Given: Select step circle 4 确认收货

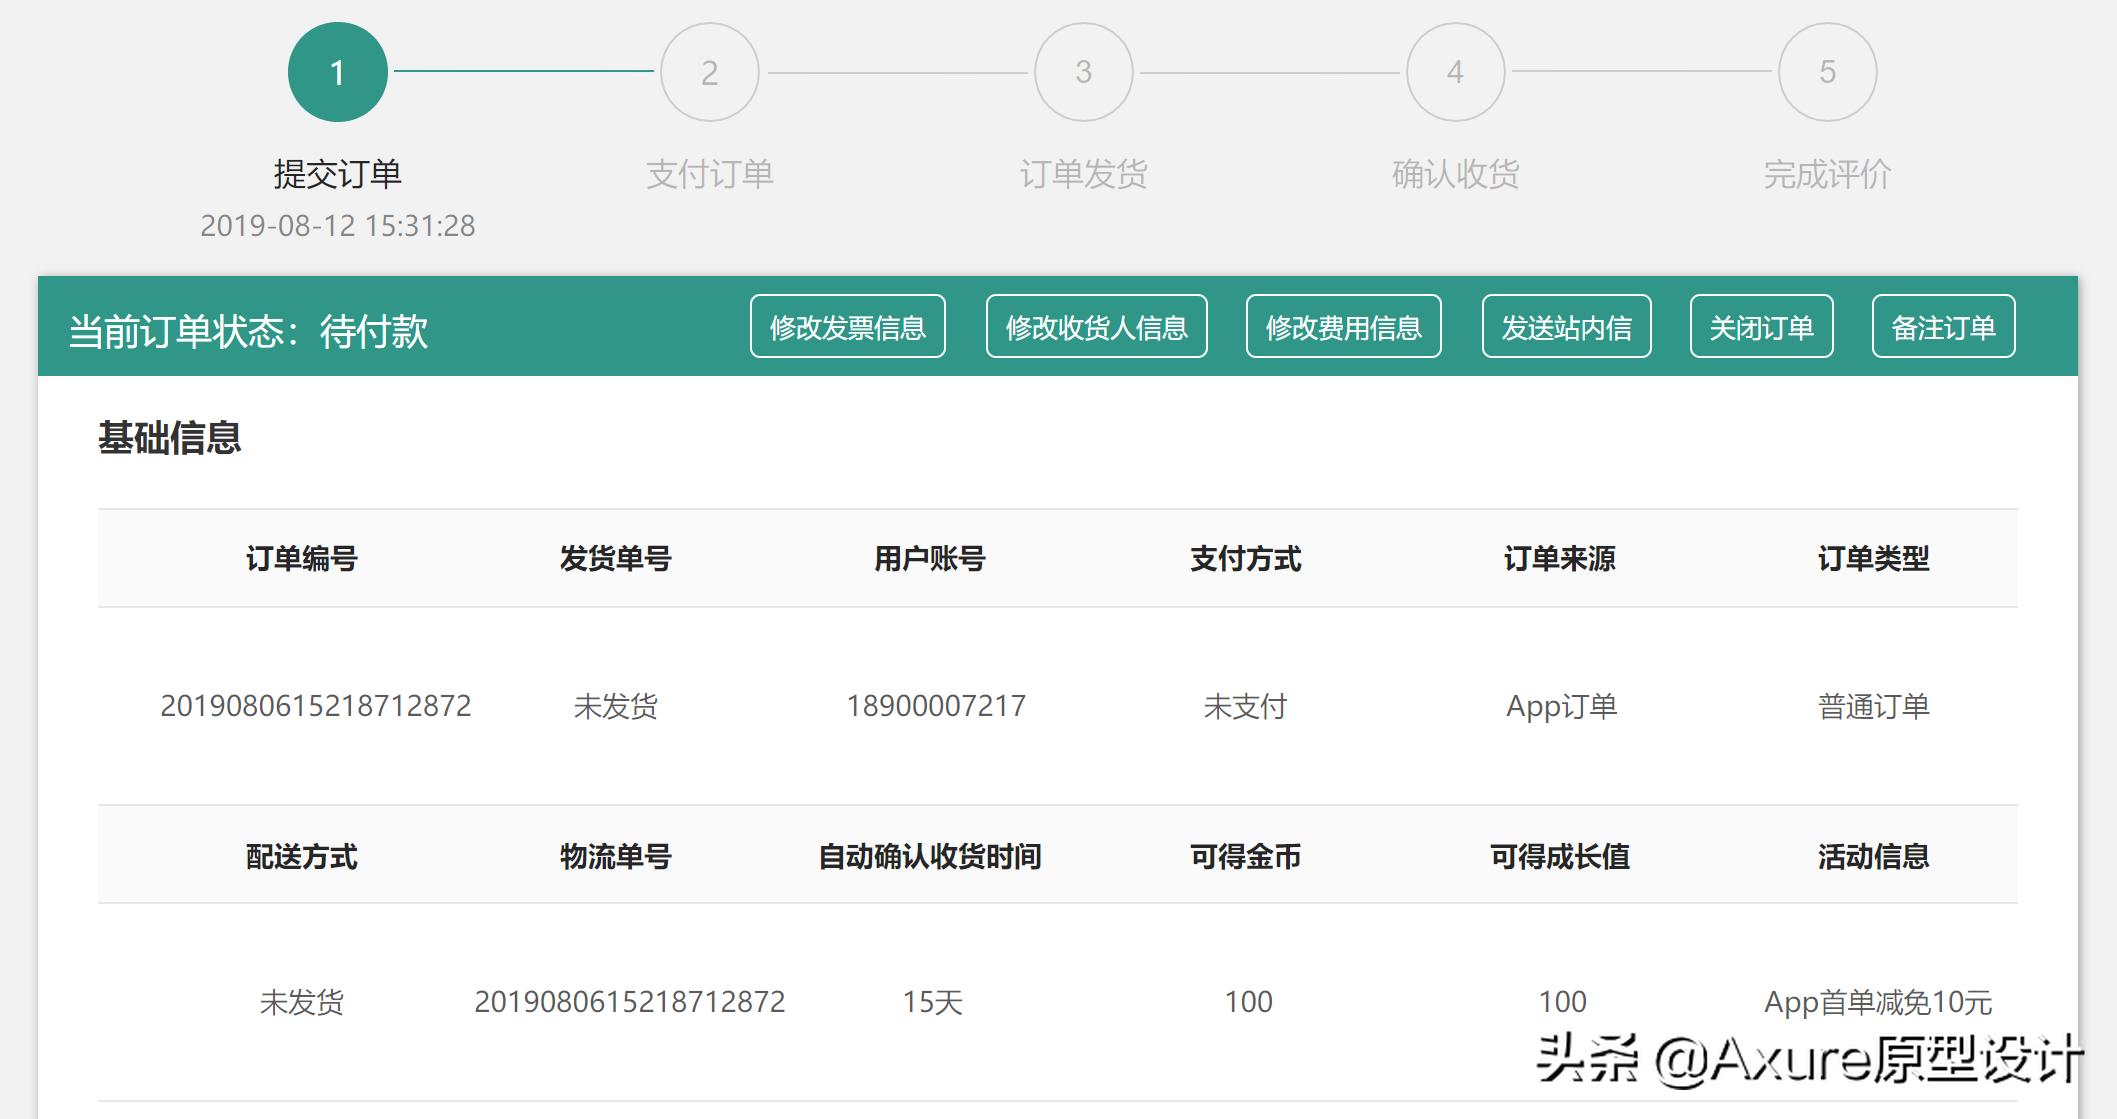Looking at the screenshot, I should point(1455,71).
